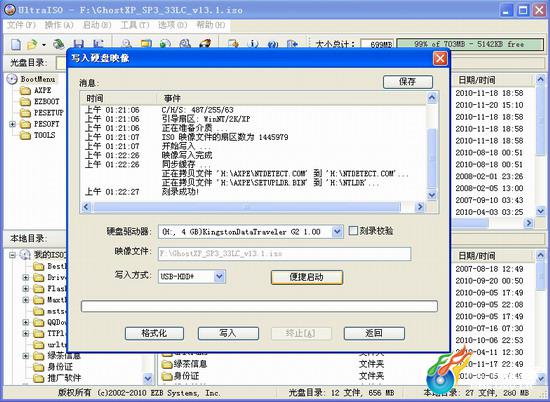
Task: Click the 便捷启动 button
Action: (x=307, y=277)
